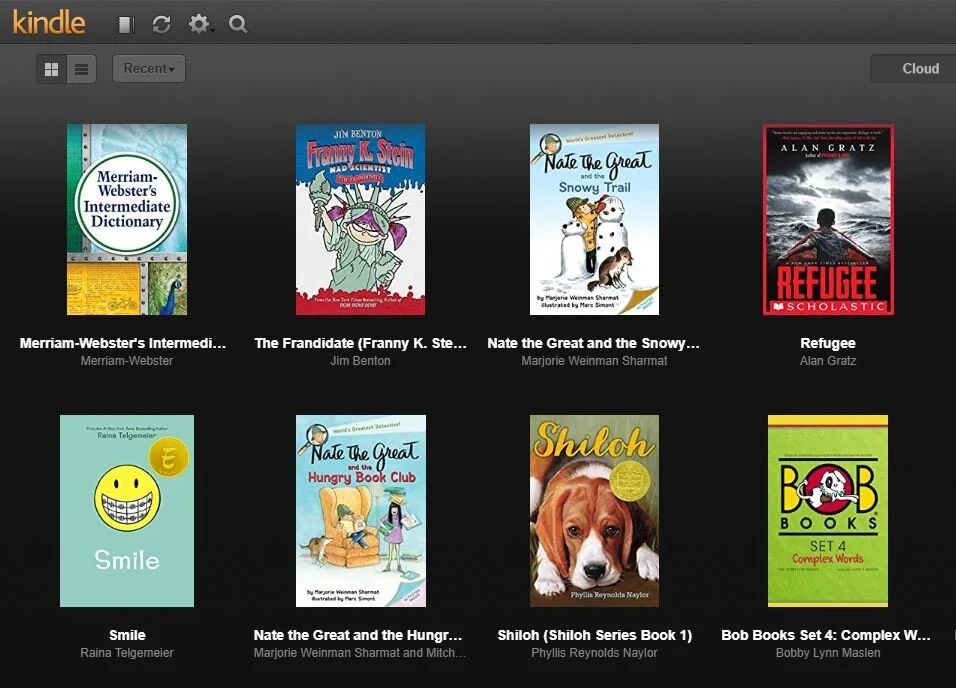
Task: Click the title "Shiloh (Shiloh Series Book 1)"
Action: [594, 635]
